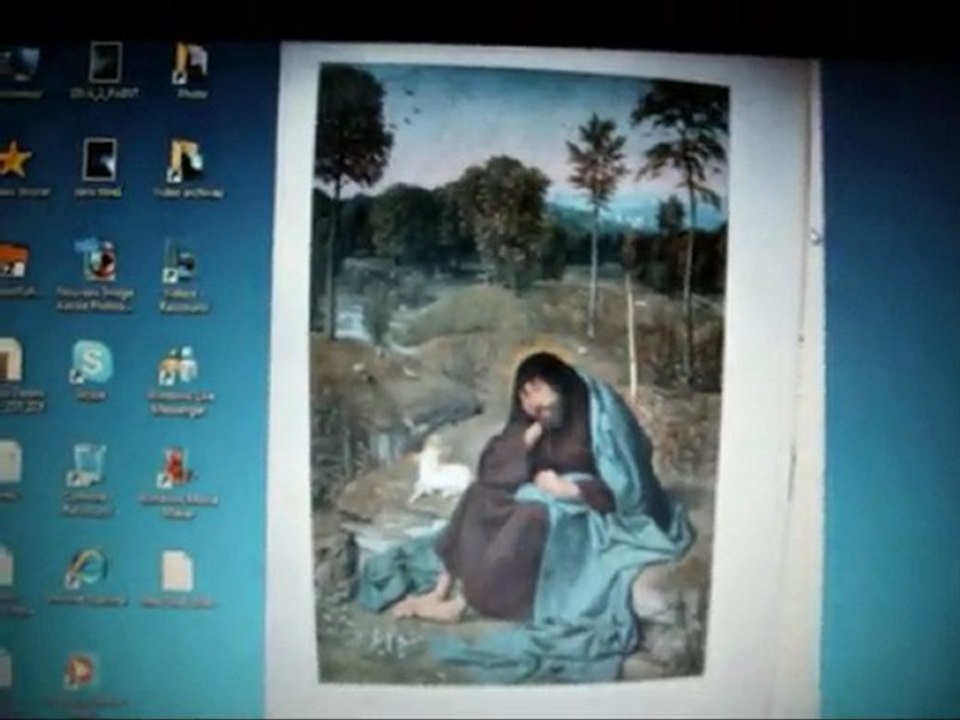
Task: Click the white lamb in the painting
Action: point(440,471)
